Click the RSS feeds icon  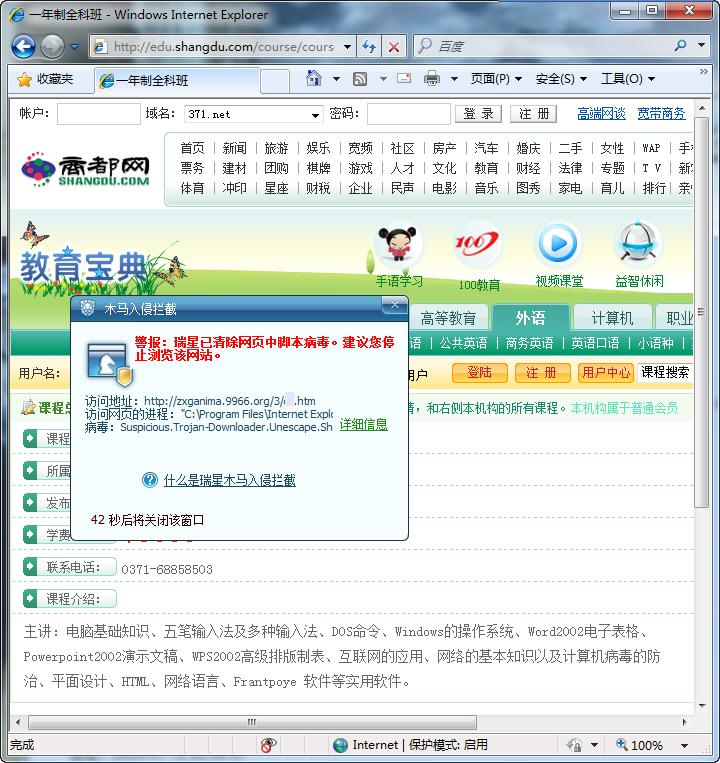coord(360,79)
